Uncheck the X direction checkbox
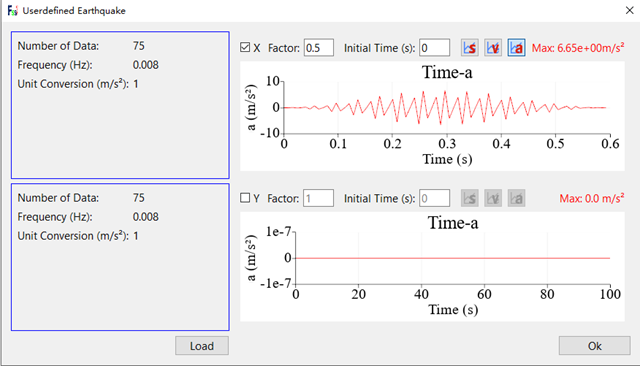This screenshot has width=640, height=366. [245, 47]
